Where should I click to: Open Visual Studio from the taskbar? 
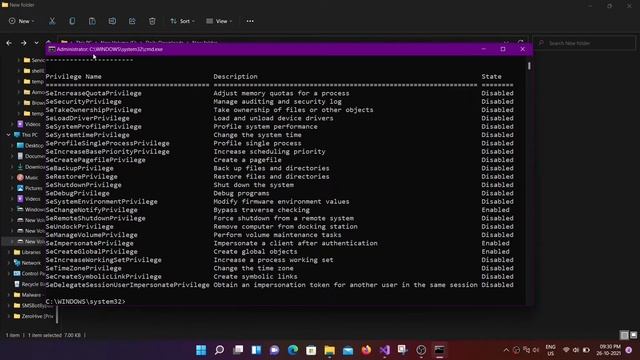[x=384, y=350]
